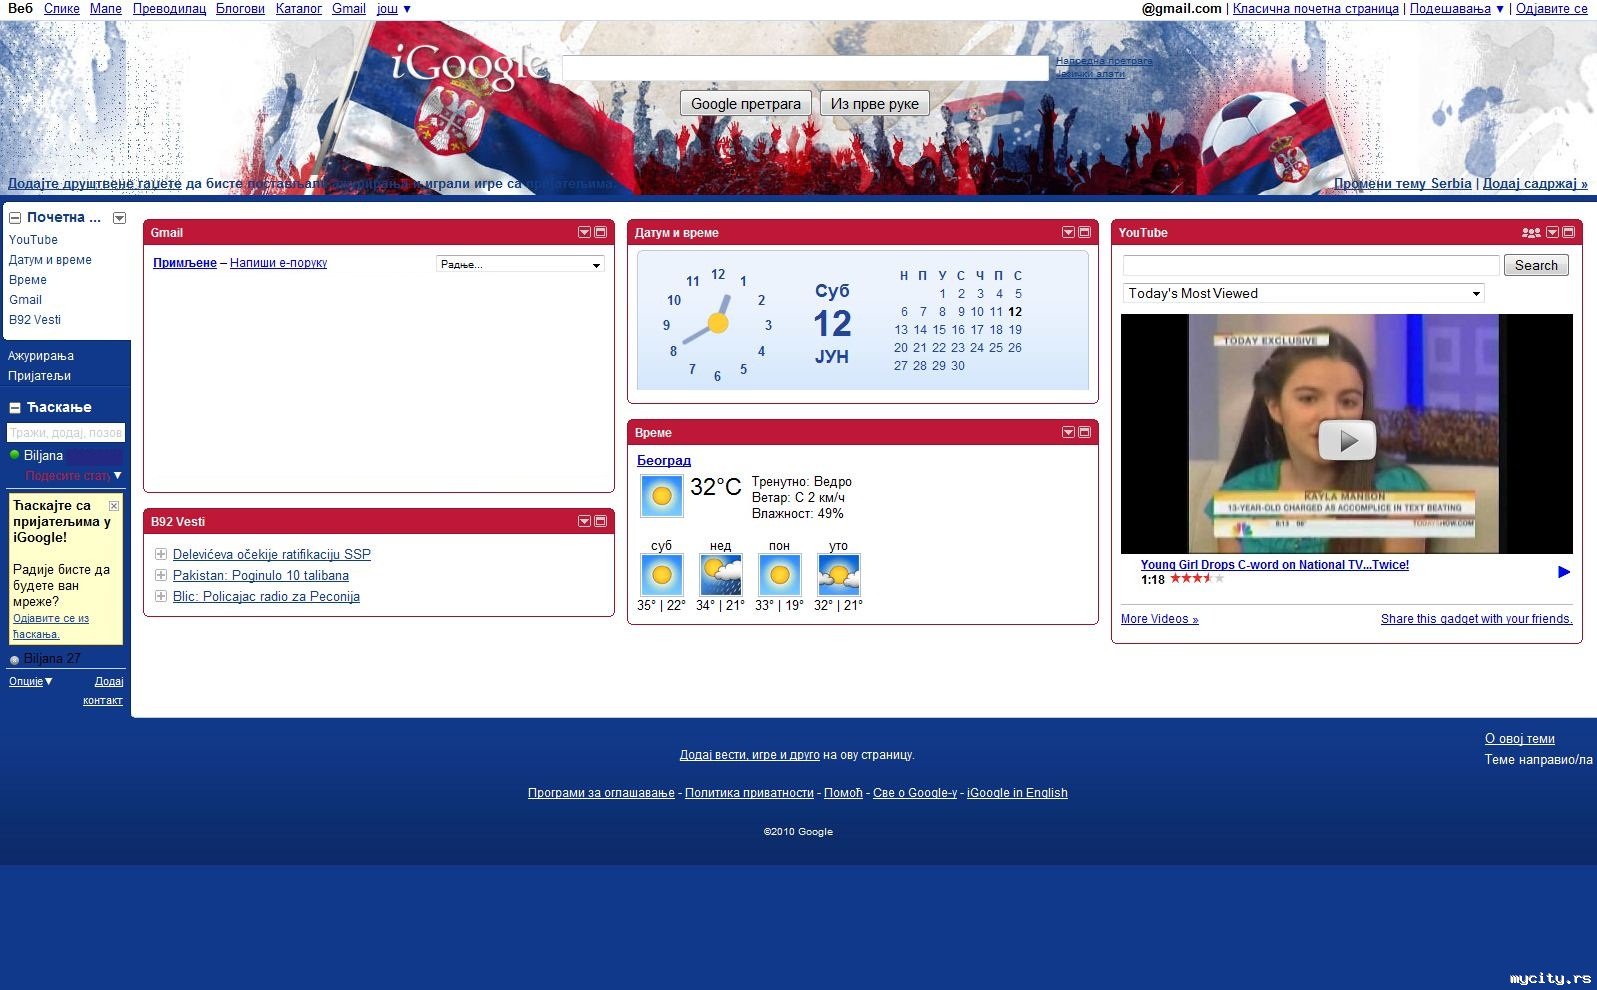Open Каталог in the top navigation
This screenshot has width=1597, height=990.
[x=298, y=8]
